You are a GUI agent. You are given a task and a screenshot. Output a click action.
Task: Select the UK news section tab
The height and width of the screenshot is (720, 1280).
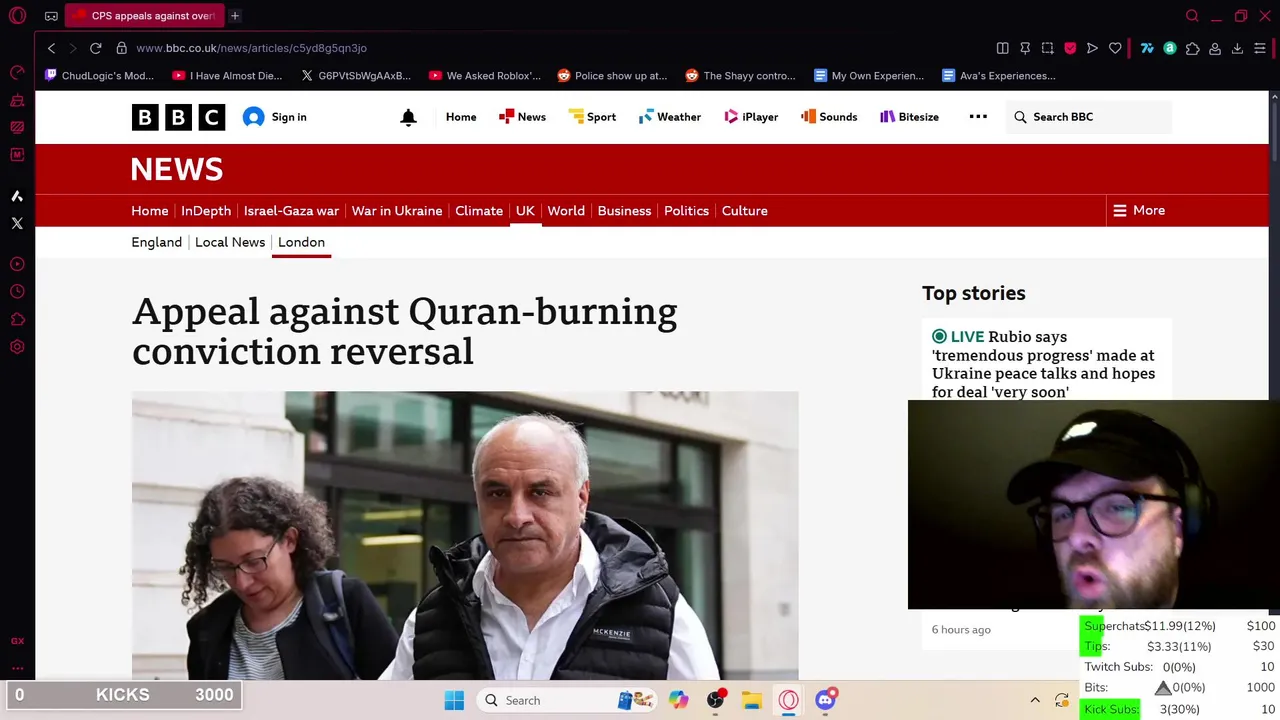point(525,211)
